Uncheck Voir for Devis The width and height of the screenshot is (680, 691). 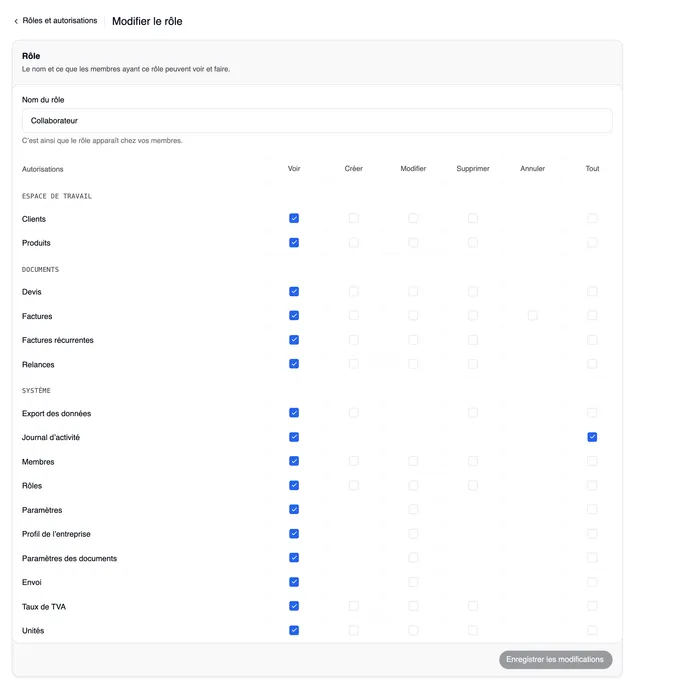pyautogui.click(x=294, y=291)
